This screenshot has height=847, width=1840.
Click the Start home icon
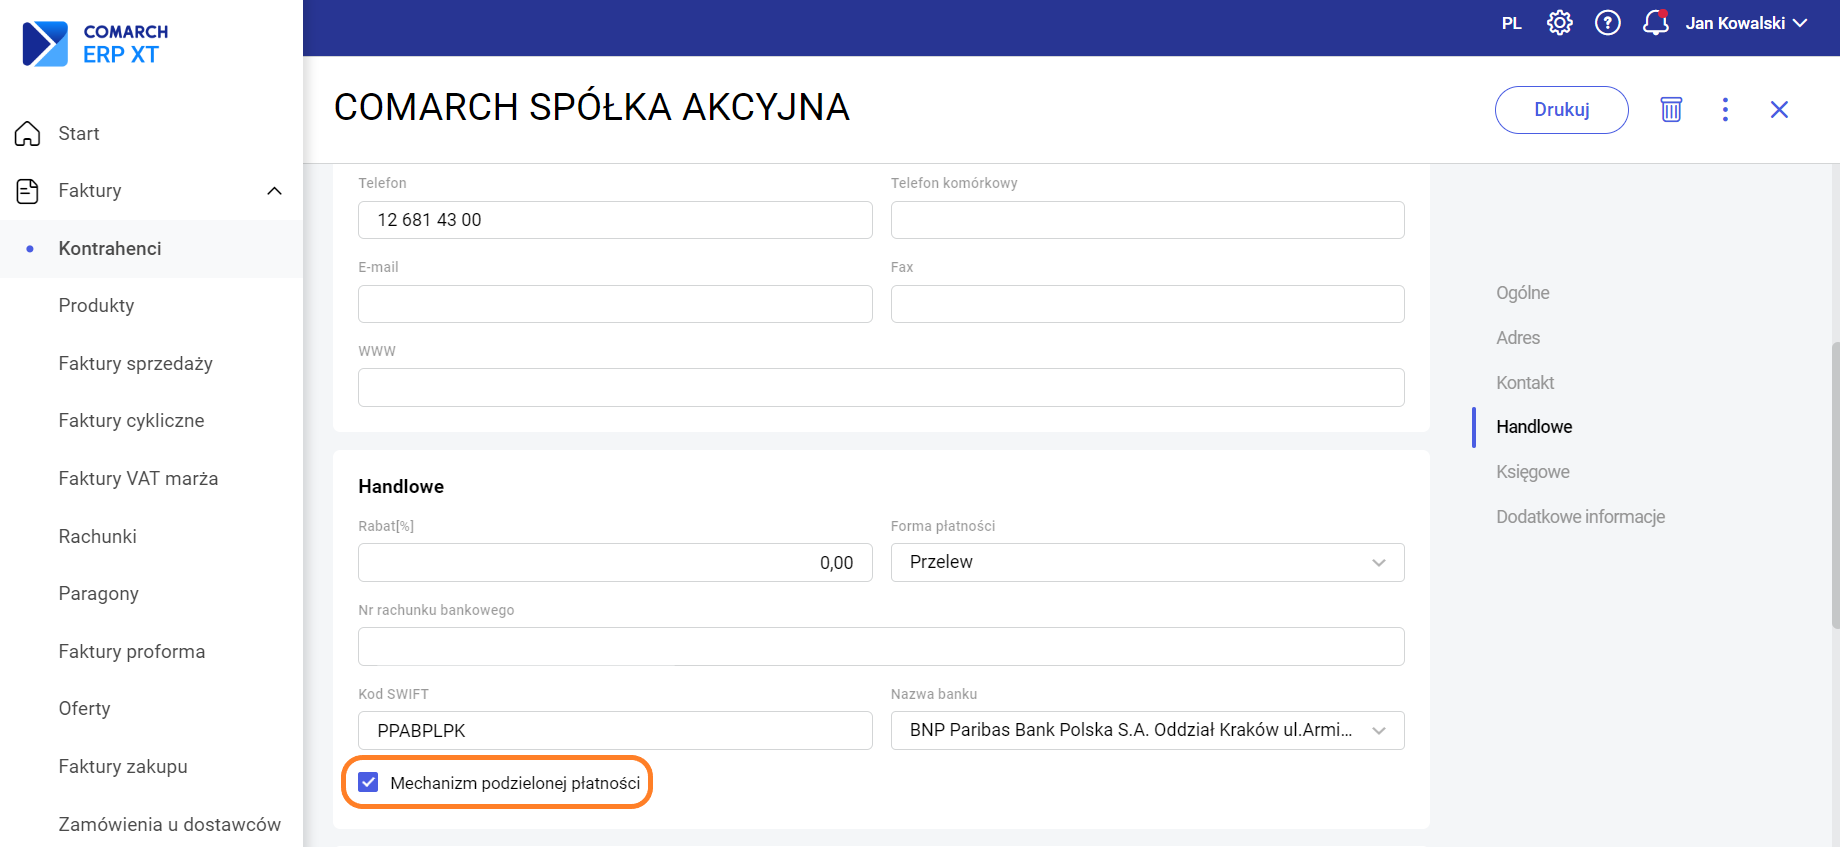[28, 134]
